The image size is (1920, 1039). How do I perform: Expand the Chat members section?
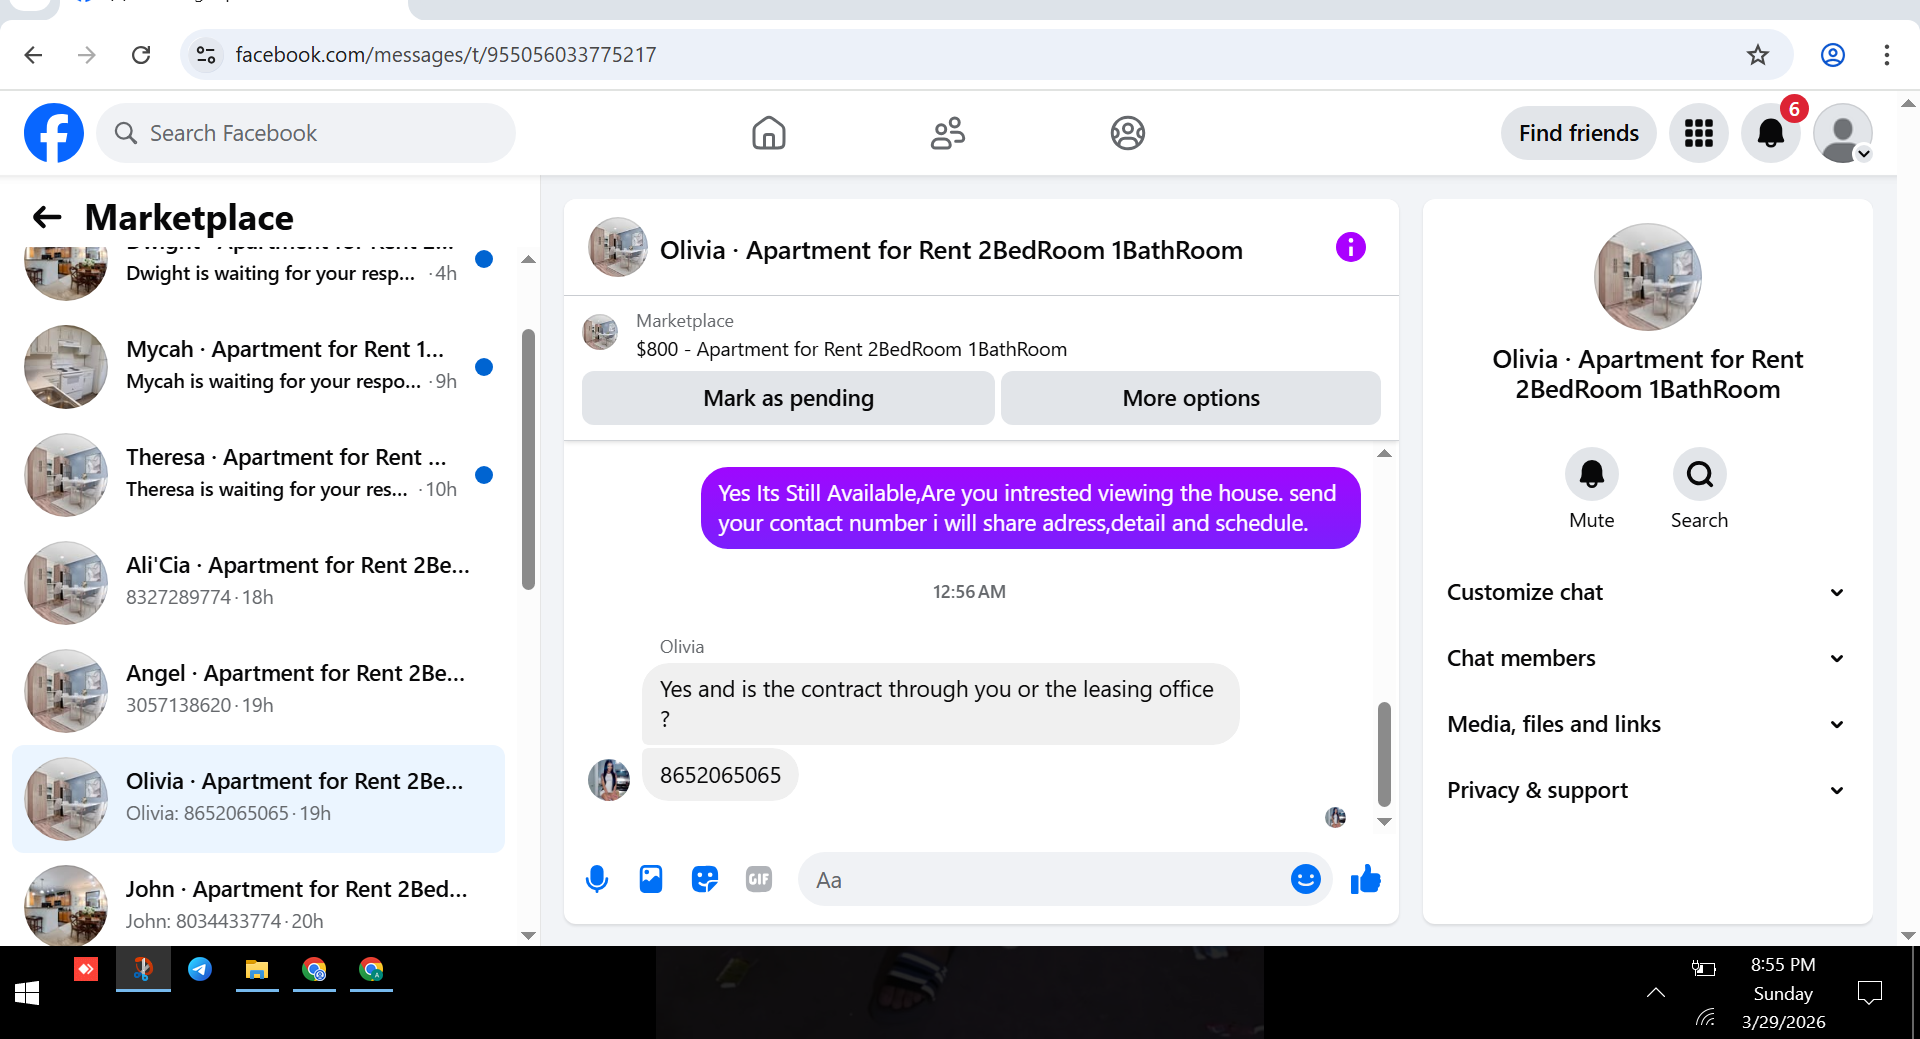[1645, 658]
